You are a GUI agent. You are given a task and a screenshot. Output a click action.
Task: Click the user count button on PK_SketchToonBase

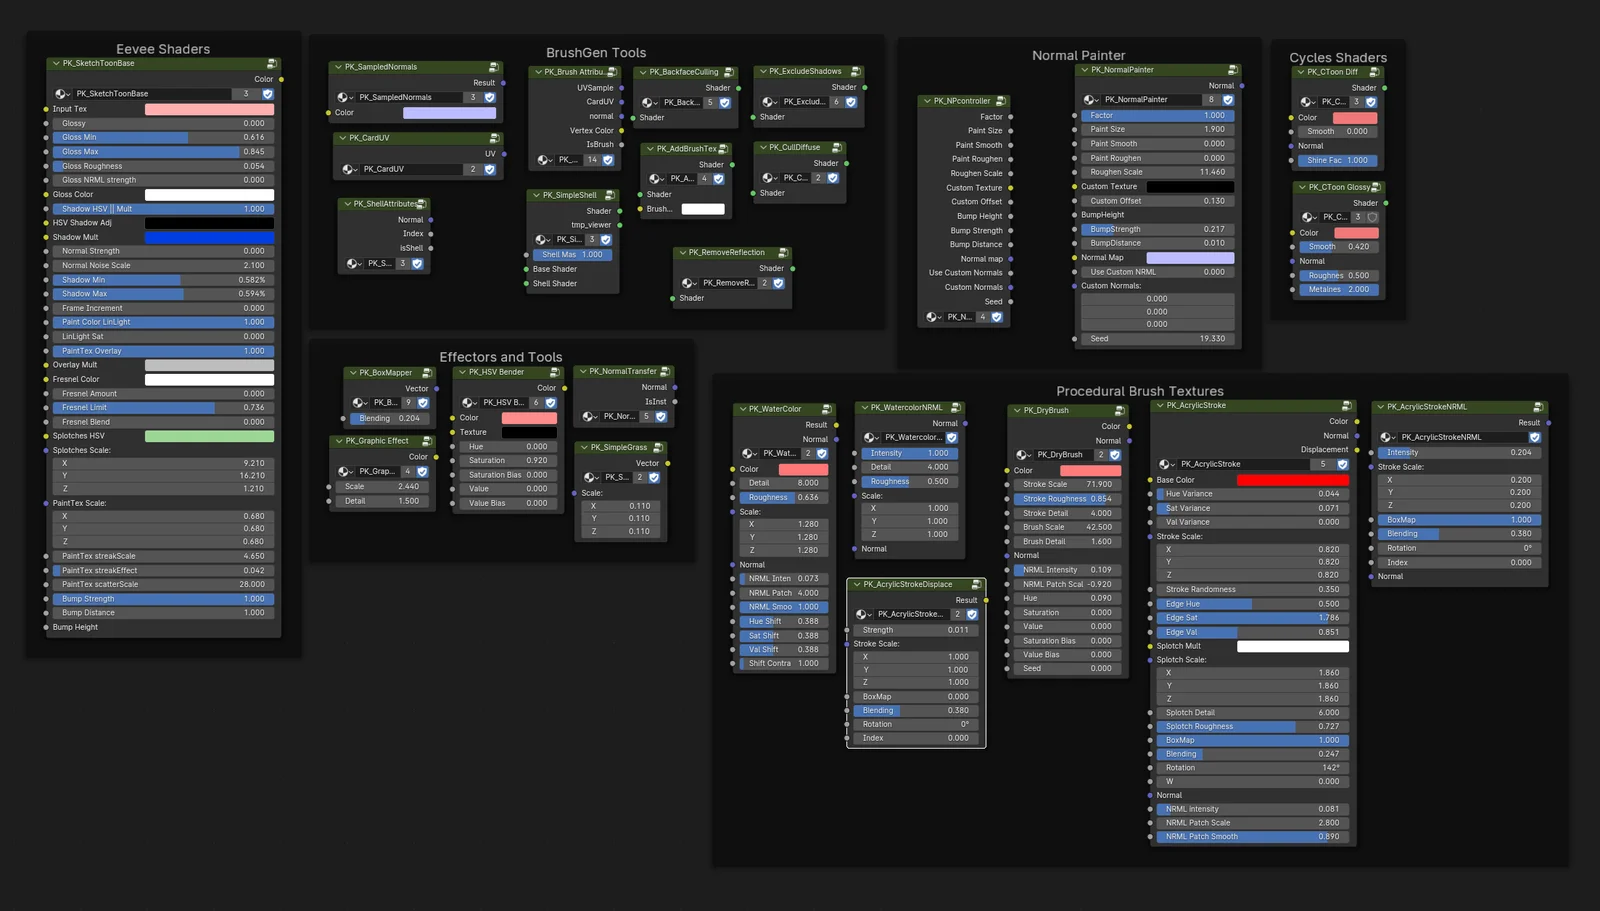pyautogui.click(x=245, y=93)
